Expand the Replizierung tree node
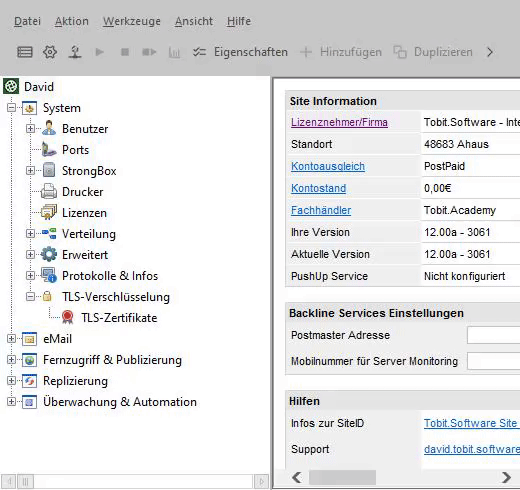The width and height of the screenshot is (520, 490). tap(11, 381)
